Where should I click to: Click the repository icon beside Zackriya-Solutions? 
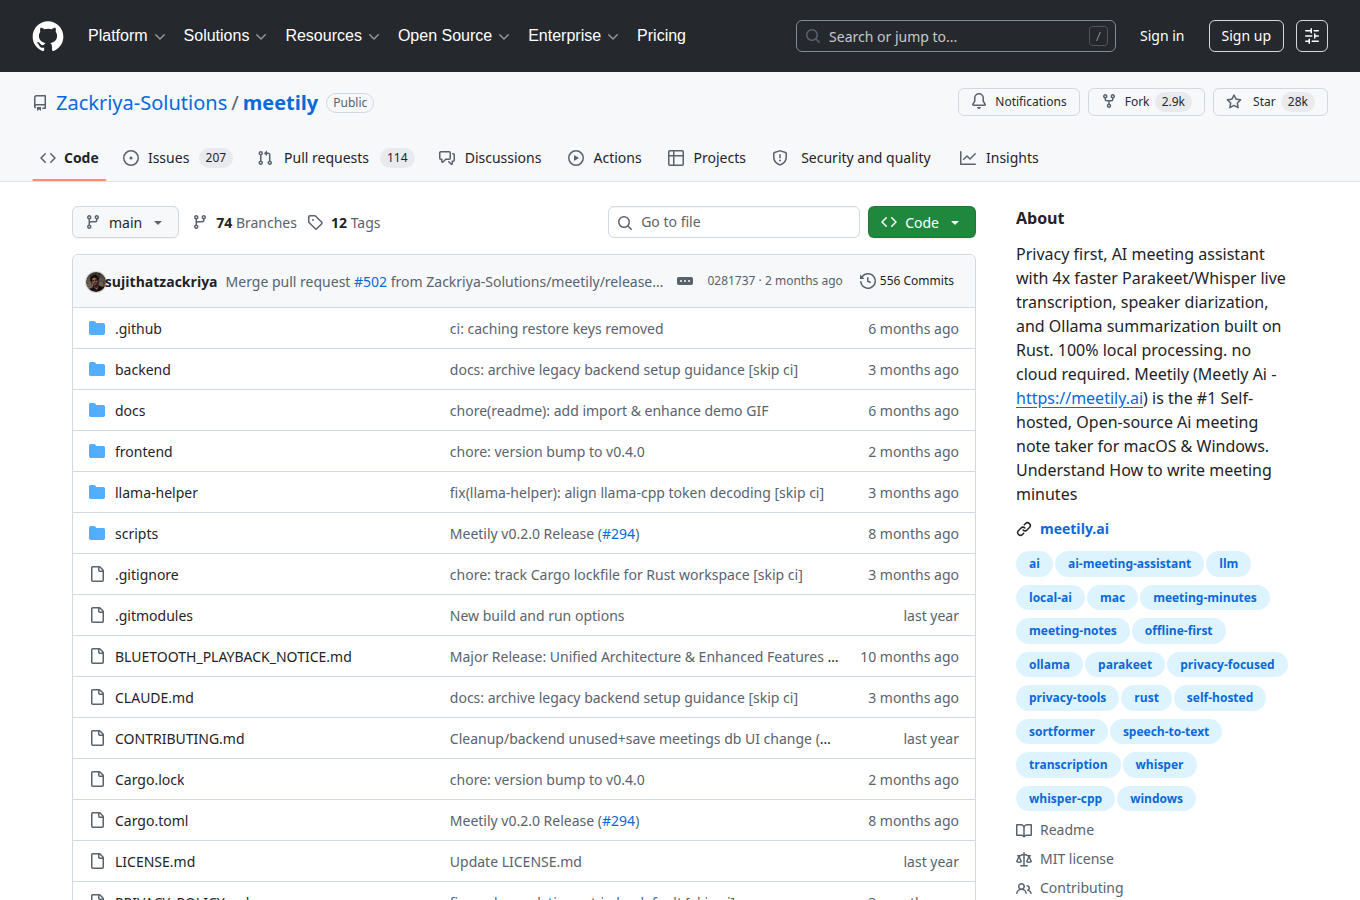click(x=40, y=103)
